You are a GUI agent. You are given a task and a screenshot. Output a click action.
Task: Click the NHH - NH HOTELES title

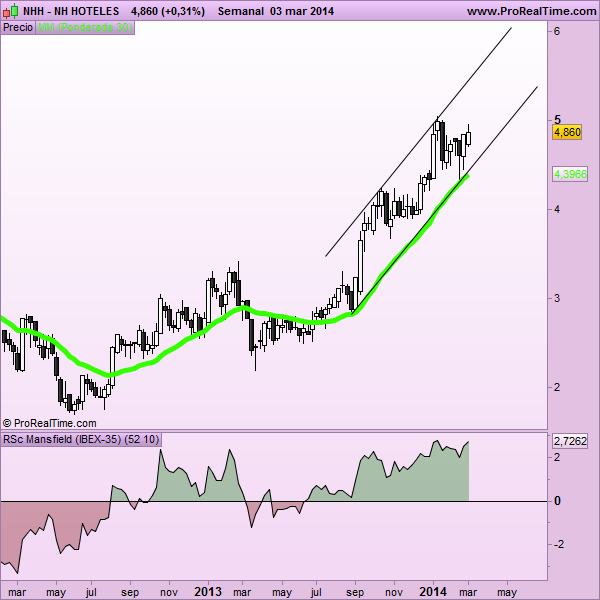[71, 11]
